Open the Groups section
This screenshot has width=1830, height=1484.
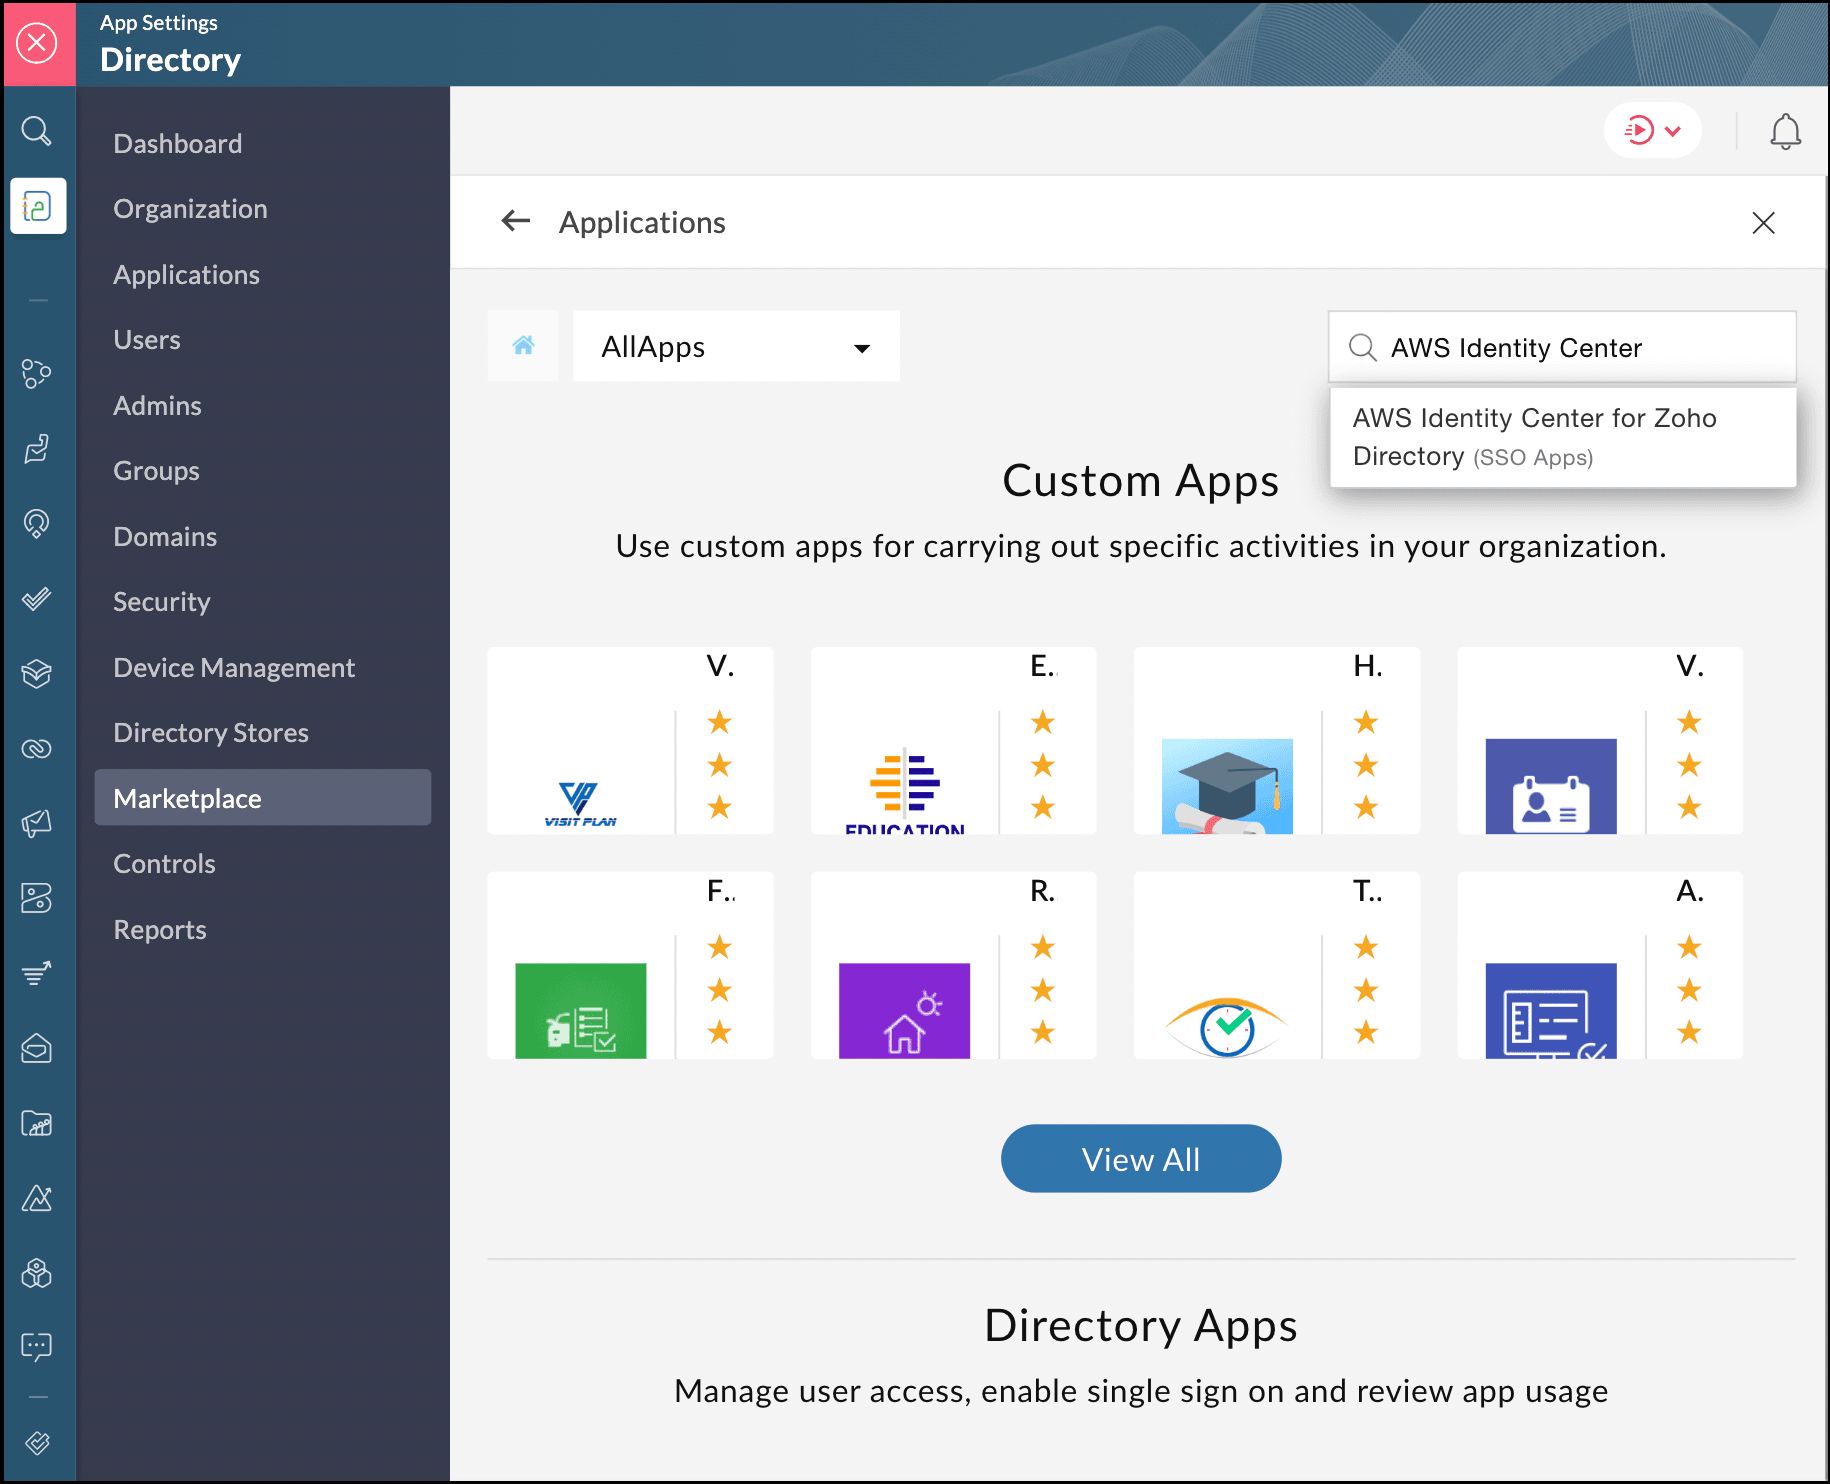156,471
